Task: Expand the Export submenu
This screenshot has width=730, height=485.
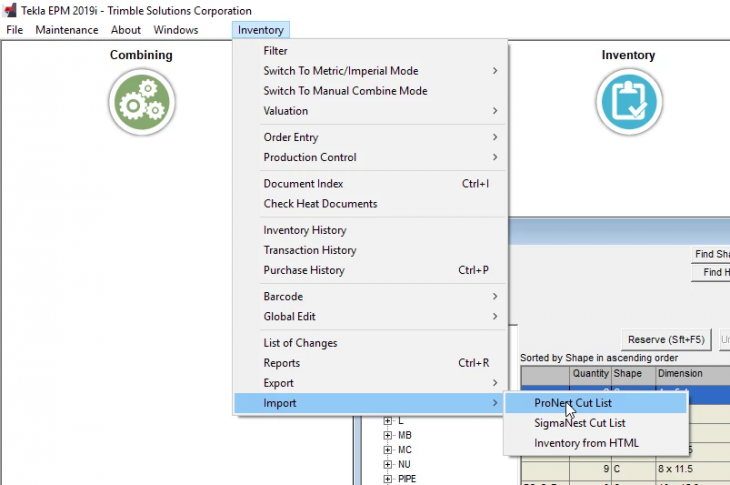Action: (x=370, y=383)
